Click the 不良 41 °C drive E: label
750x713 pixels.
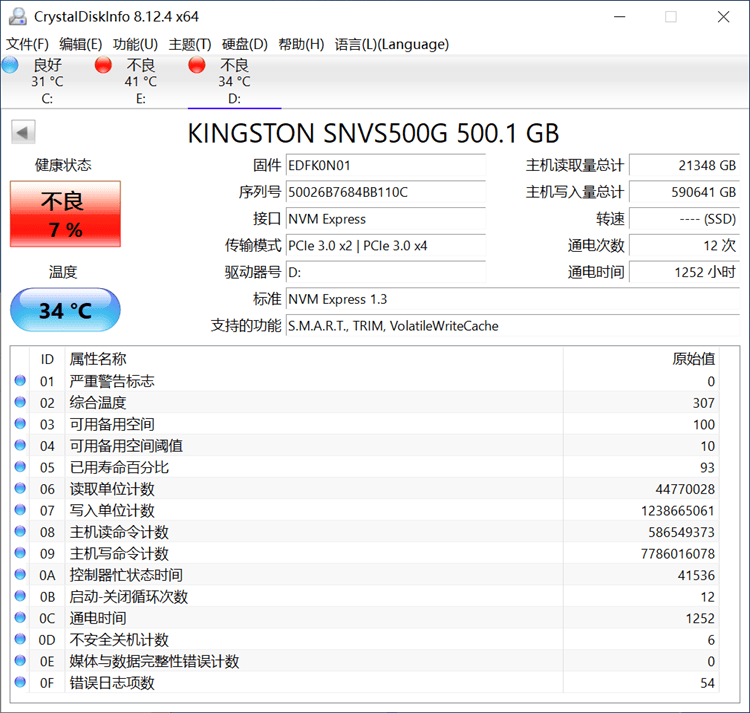[141, 81]
